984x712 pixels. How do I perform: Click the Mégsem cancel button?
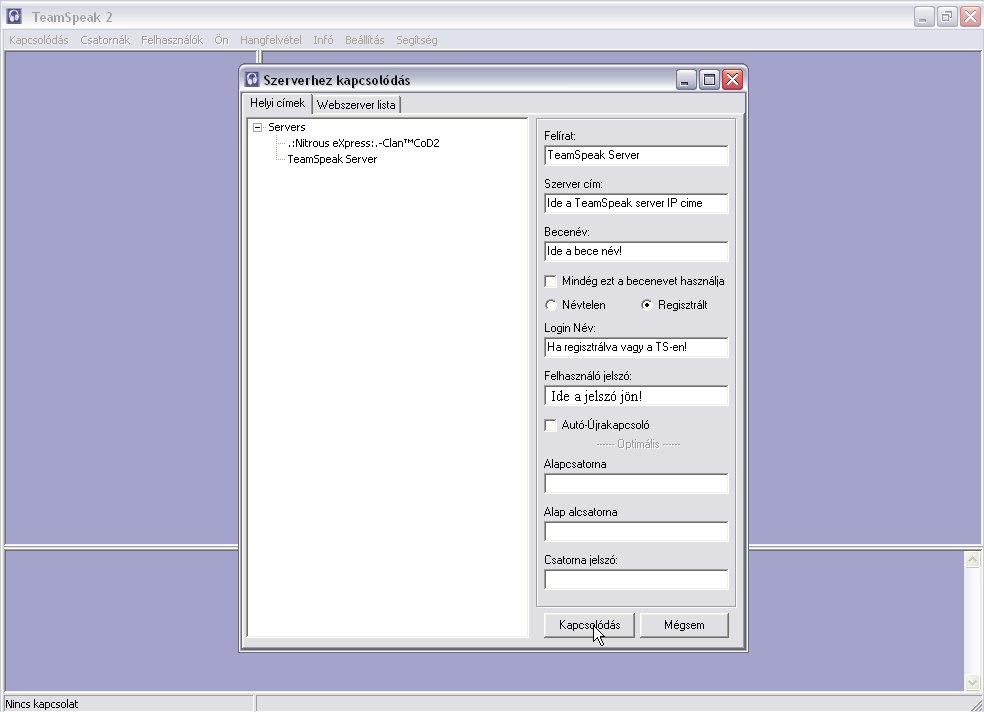[684, 625]
